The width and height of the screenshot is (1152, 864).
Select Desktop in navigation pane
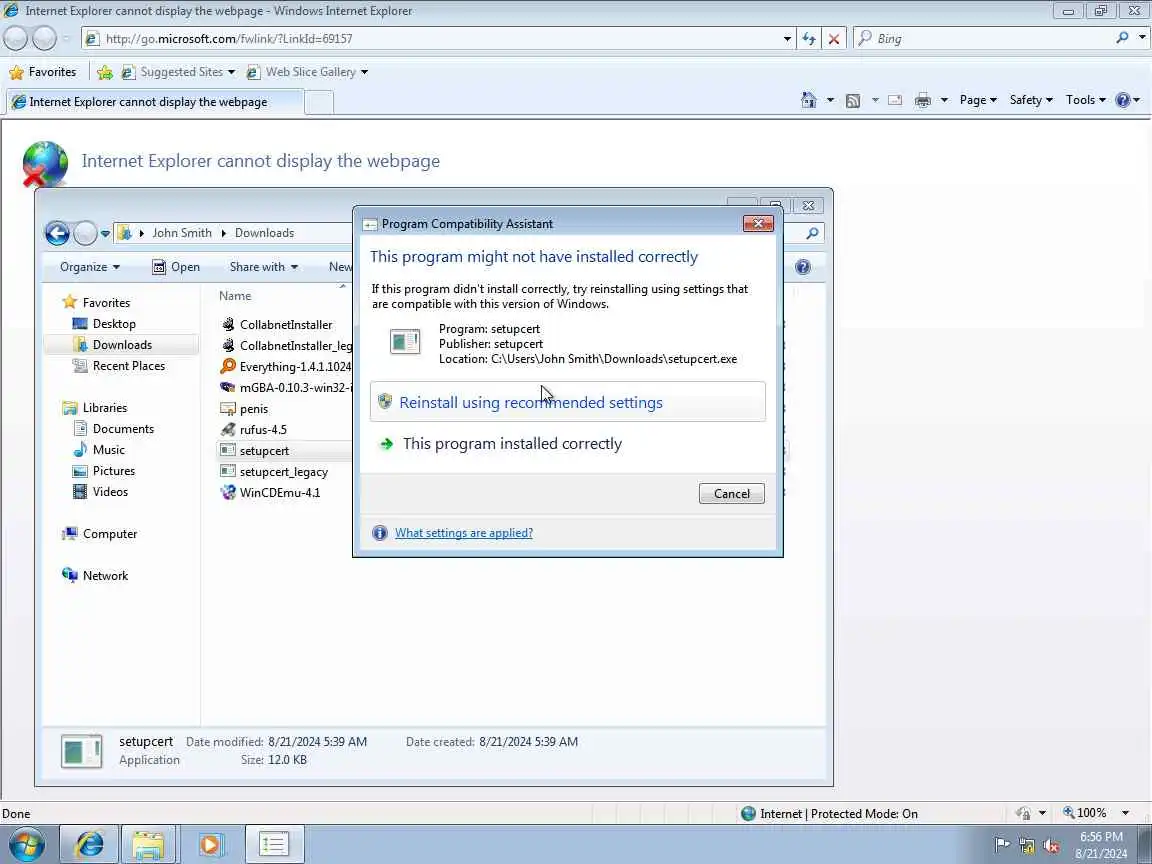(114, 324)
